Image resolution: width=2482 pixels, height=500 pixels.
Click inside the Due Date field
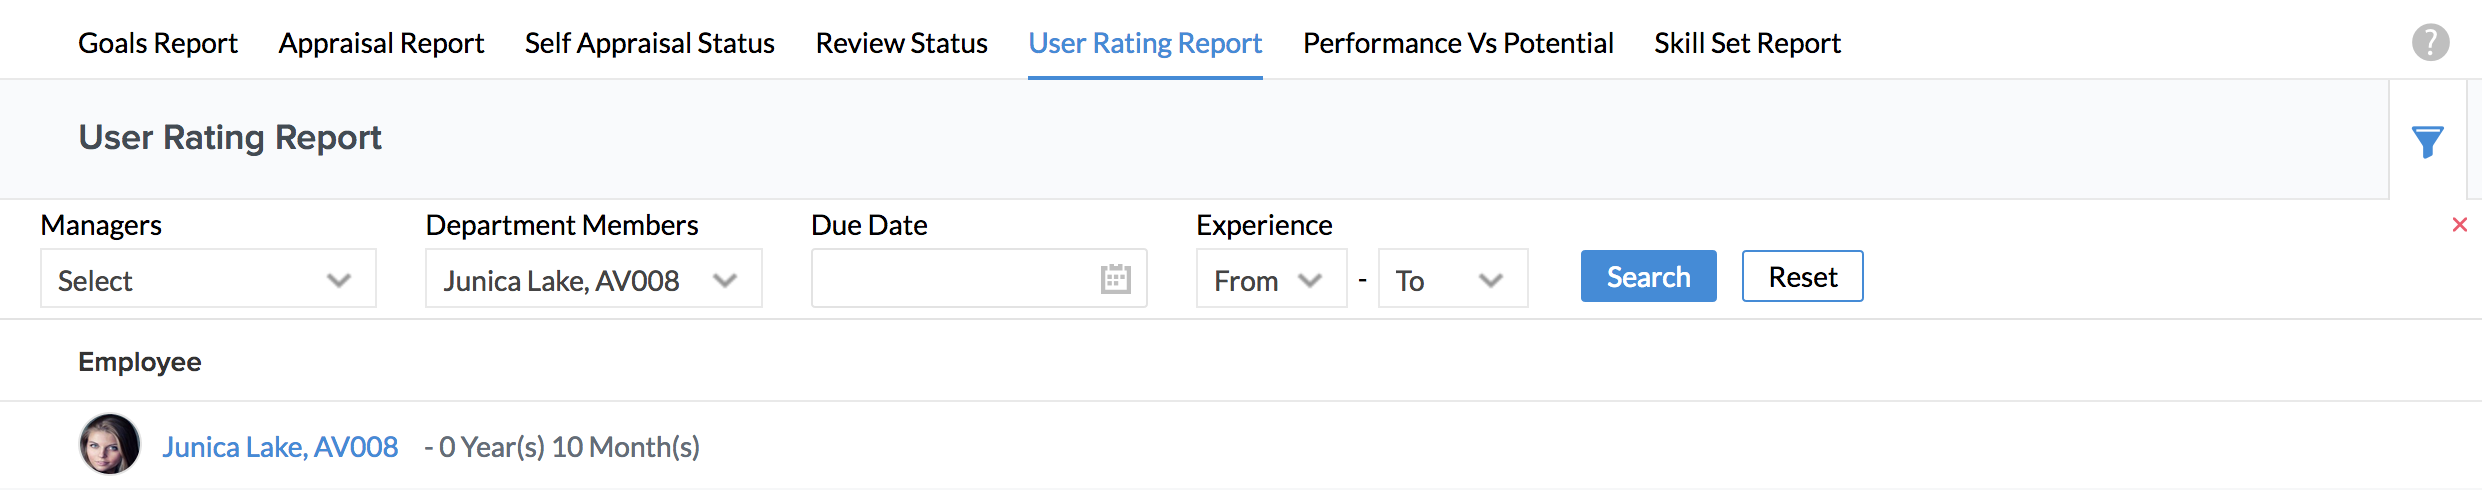tap(950, 279)
